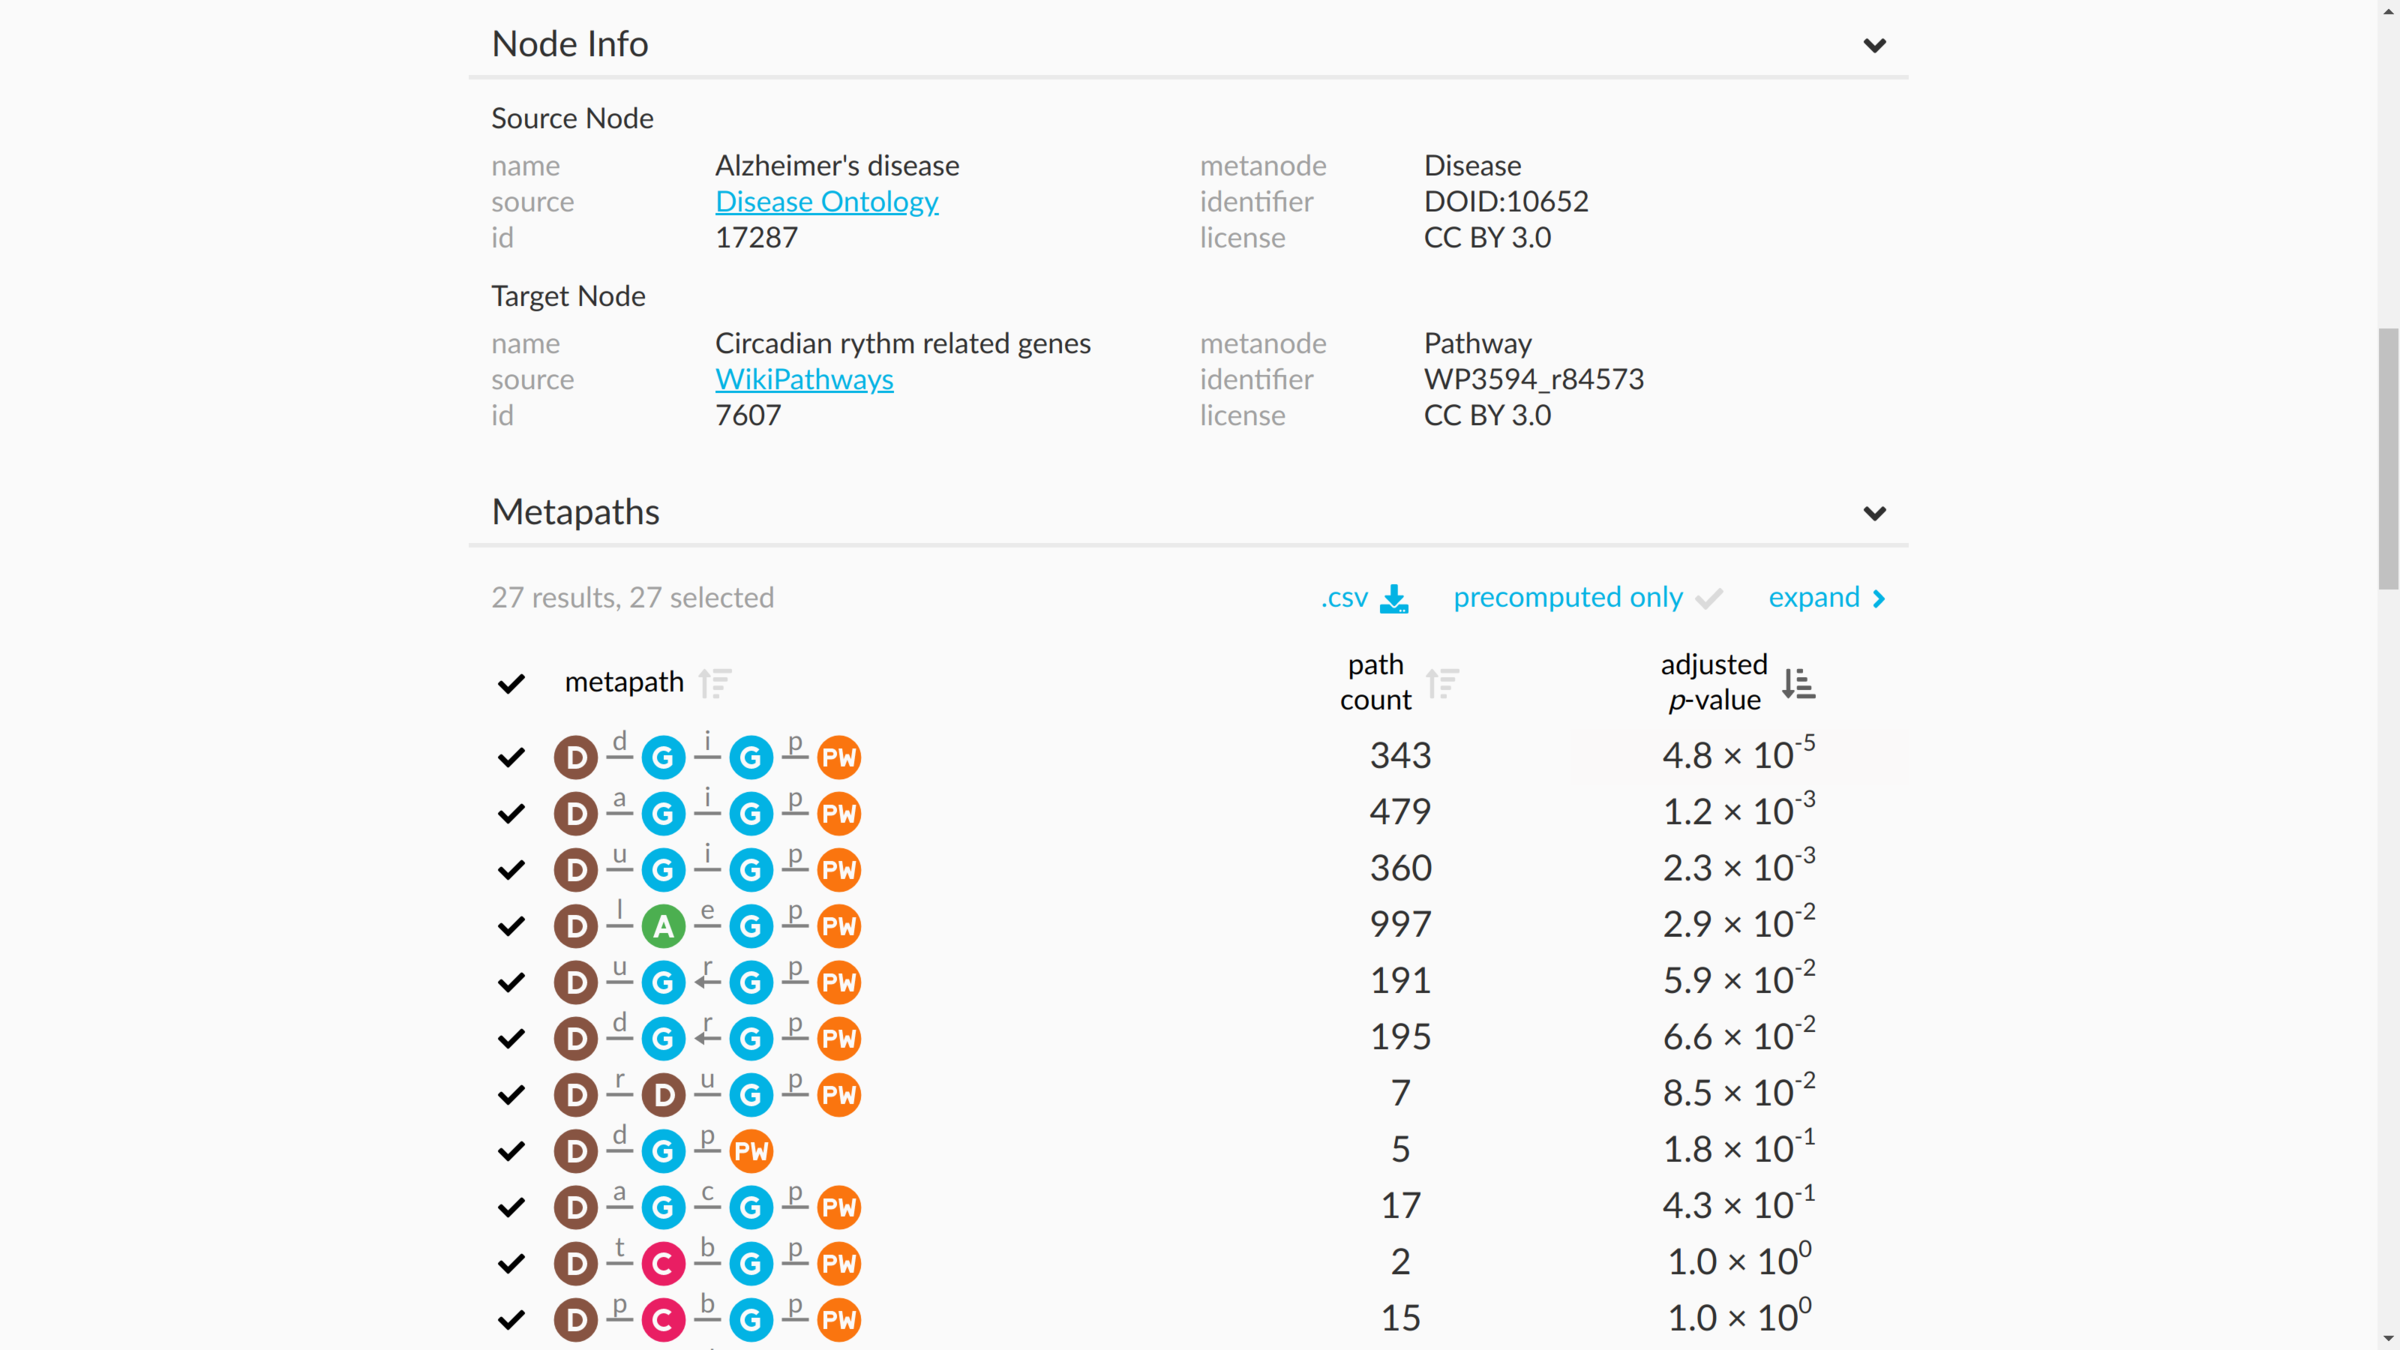
Task: Sort by path count icon
Action: (x=1442, y=683)
